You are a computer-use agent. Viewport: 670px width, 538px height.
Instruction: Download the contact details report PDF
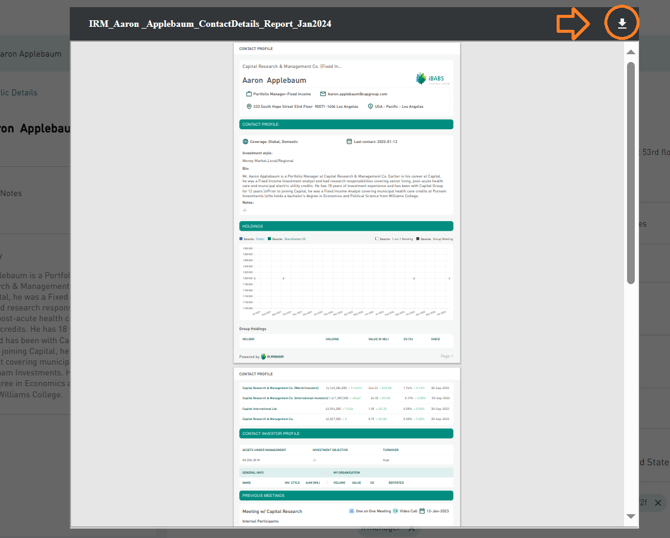coord(622,24)
